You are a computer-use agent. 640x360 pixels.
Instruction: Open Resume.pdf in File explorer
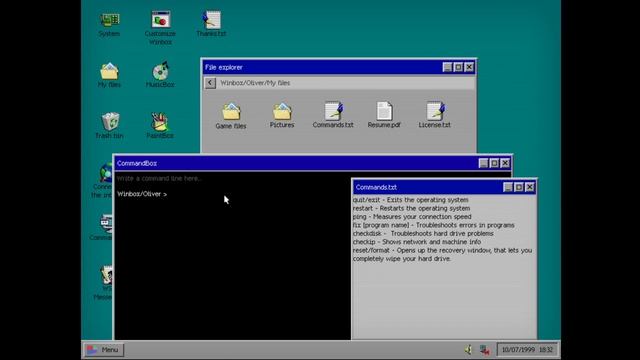384,115
